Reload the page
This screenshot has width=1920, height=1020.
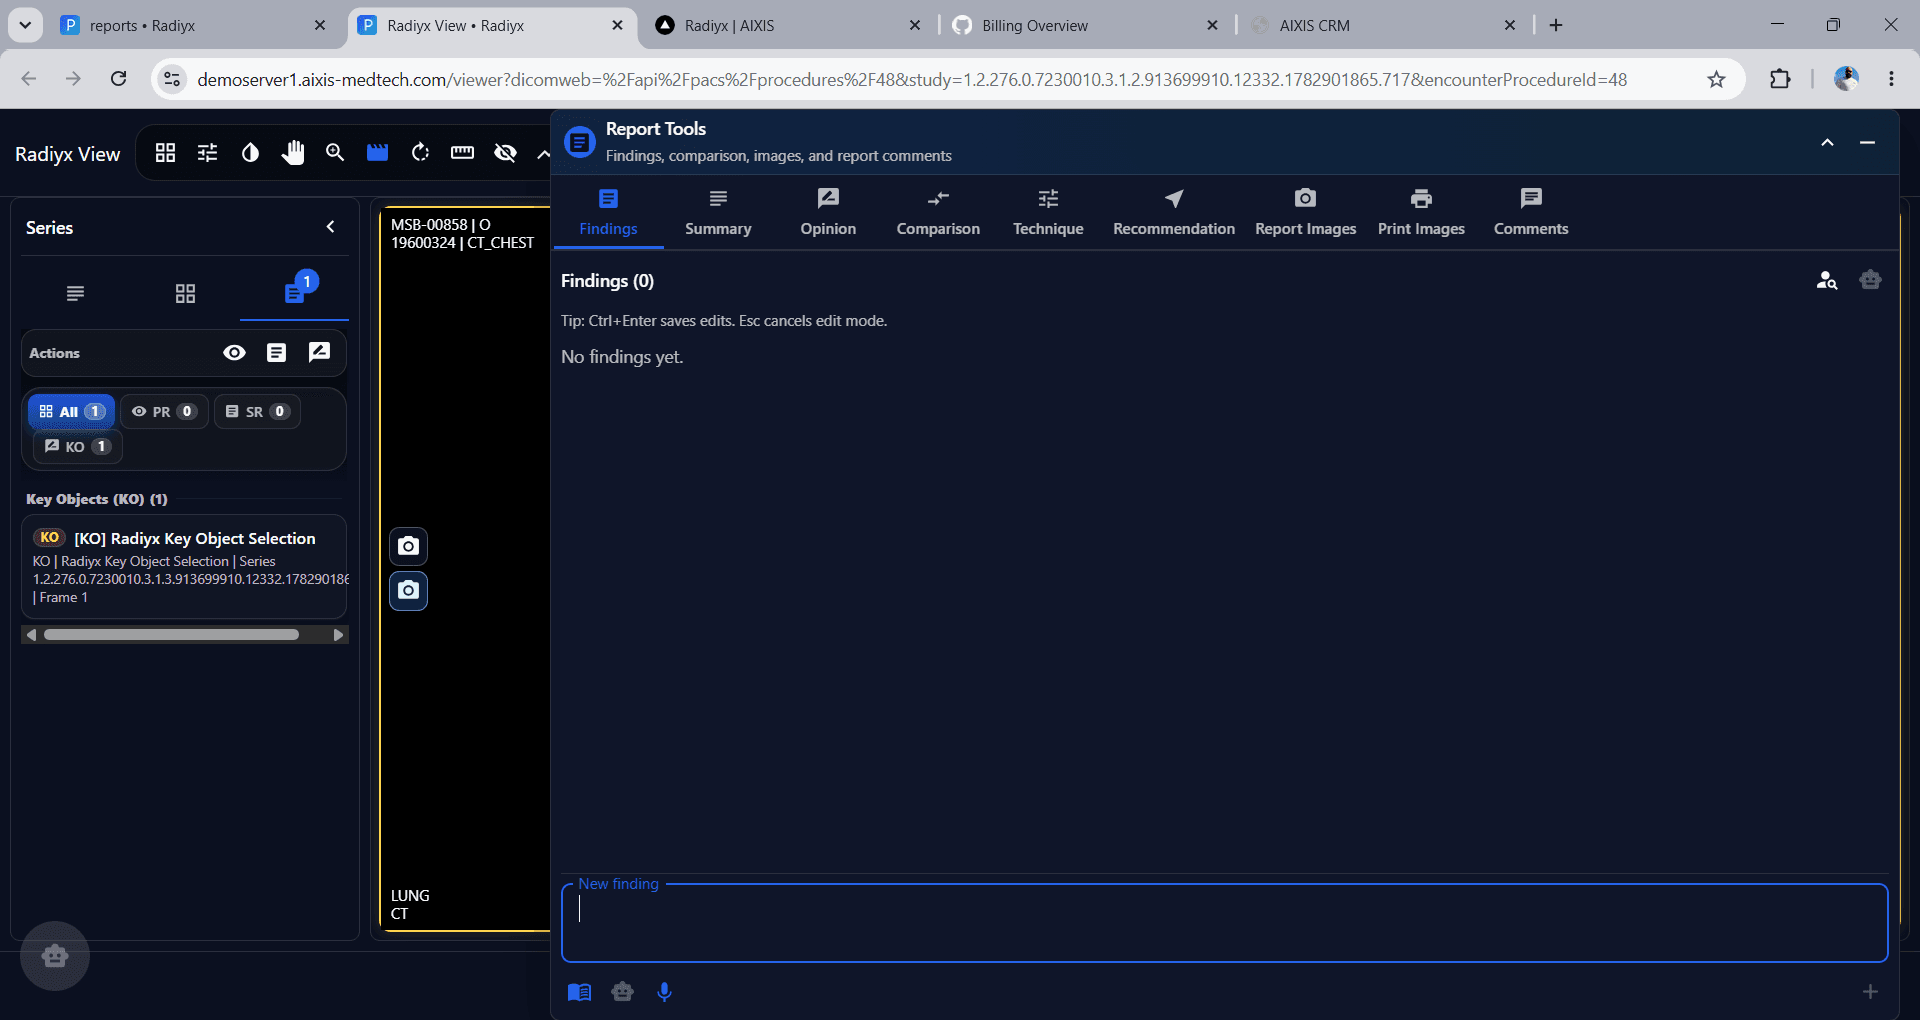point(118,79)
